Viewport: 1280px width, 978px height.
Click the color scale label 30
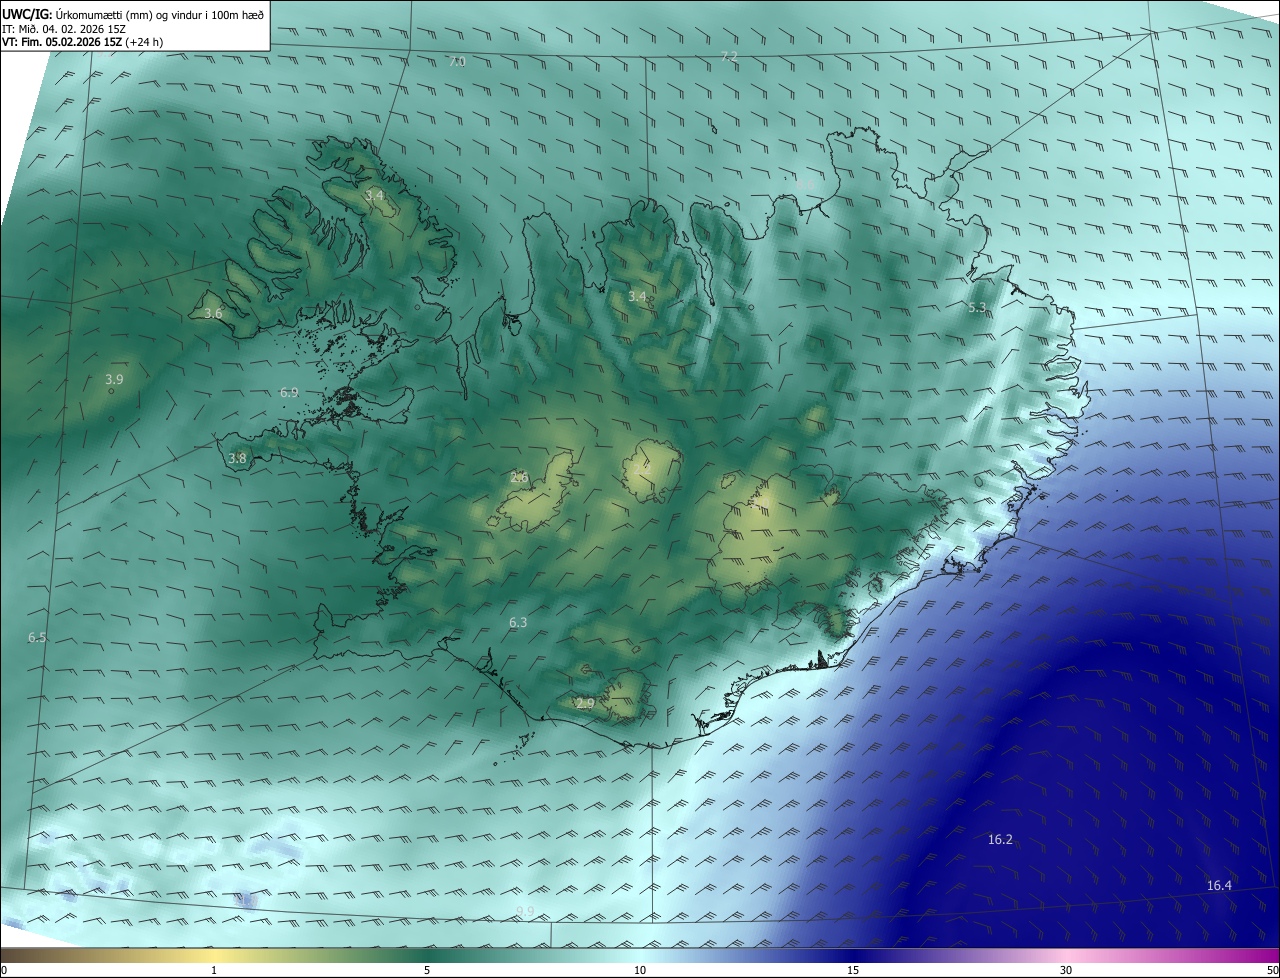[1066, 970]
